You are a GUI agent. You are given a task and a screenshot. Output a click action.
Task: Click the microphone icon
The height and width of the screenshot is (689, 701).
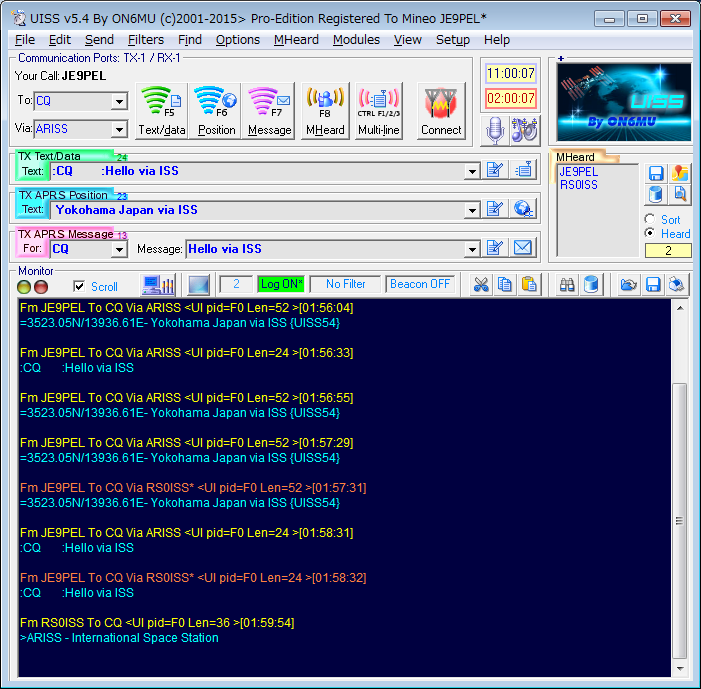495,131
